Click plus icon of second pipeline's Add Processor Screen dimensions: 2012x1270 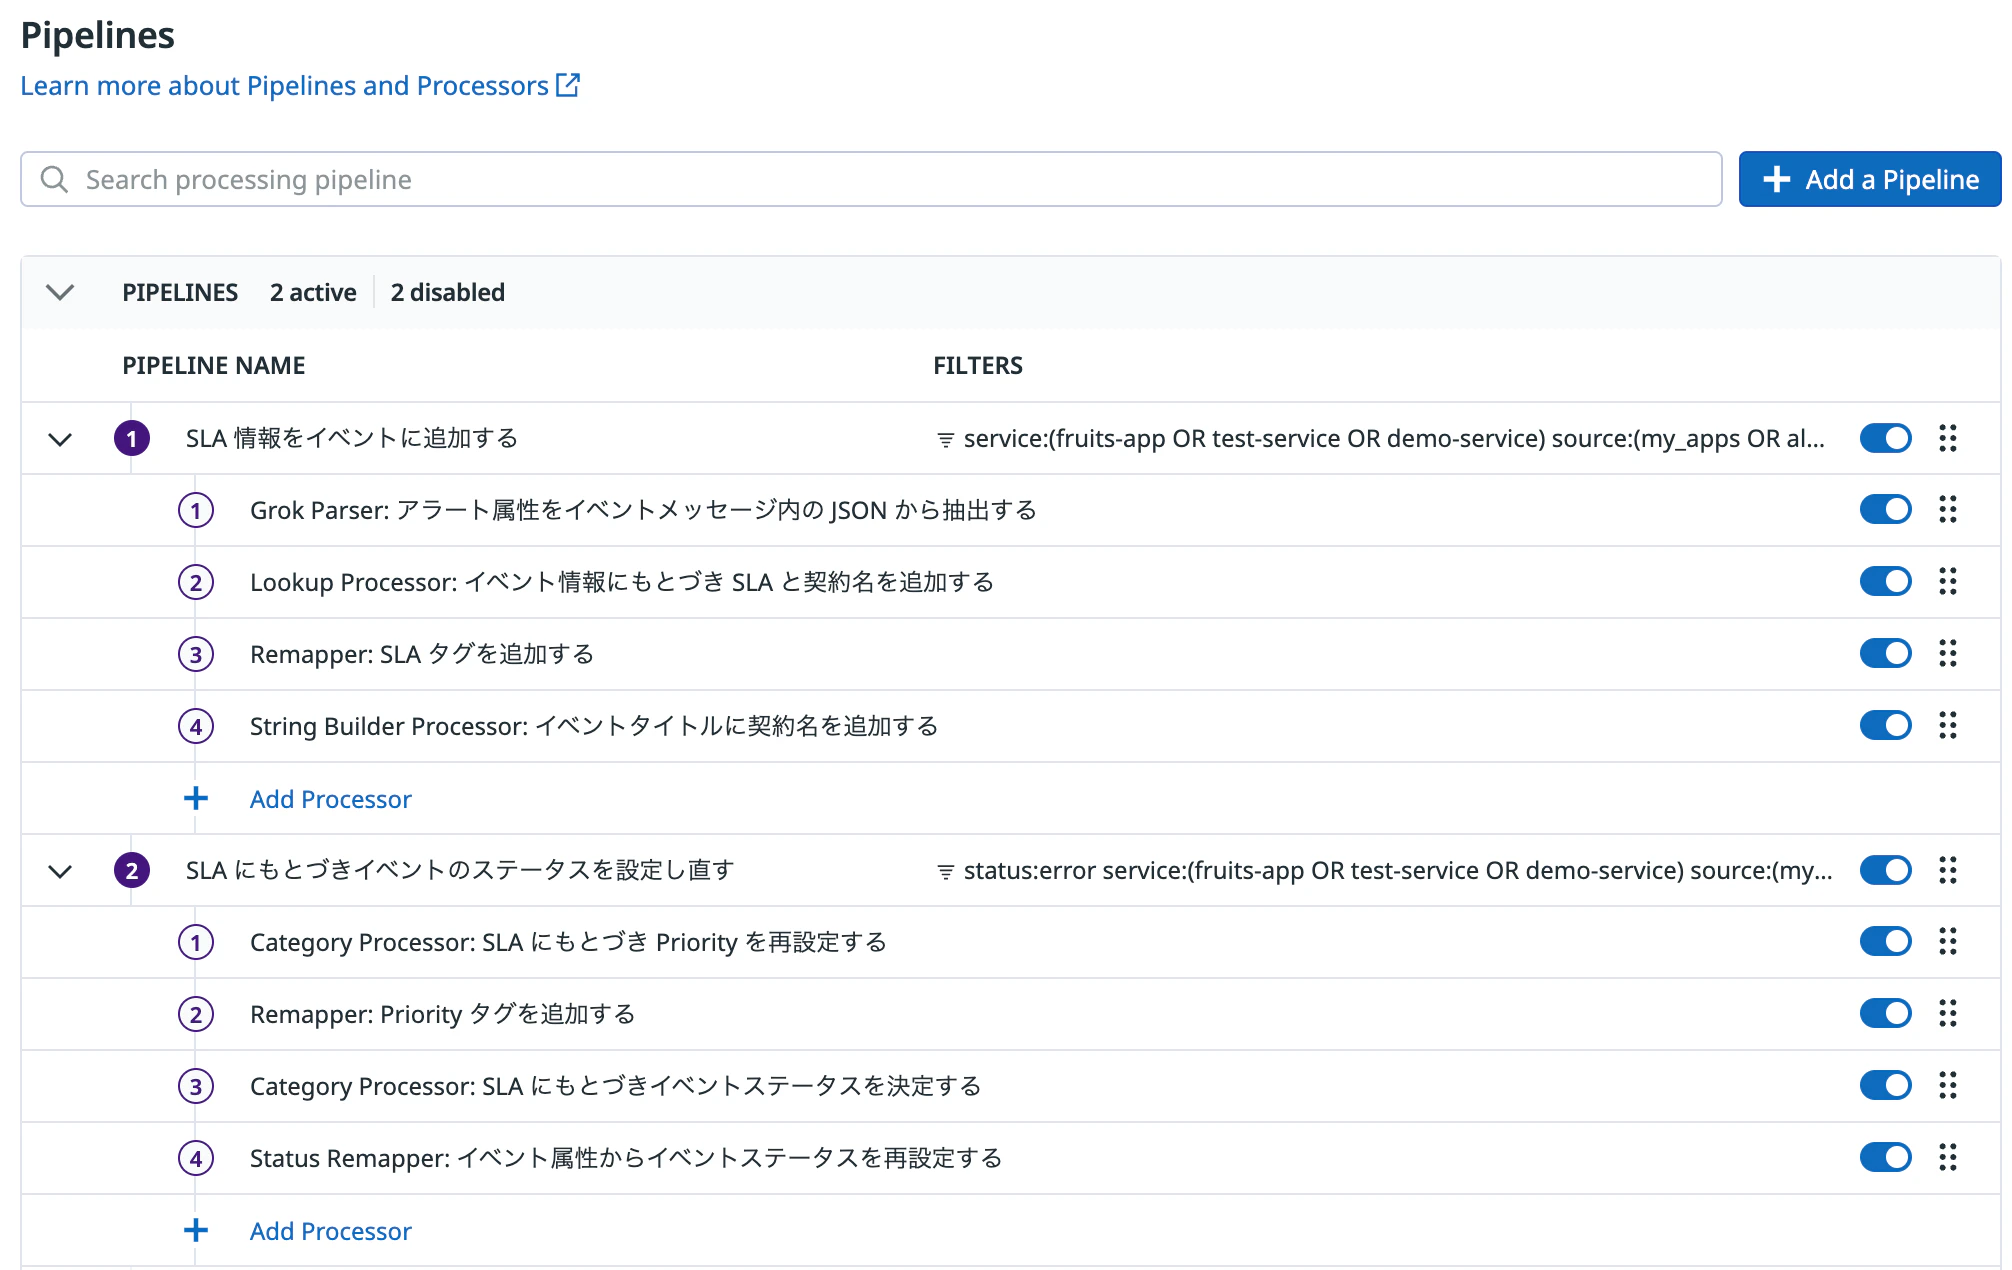196,1230
